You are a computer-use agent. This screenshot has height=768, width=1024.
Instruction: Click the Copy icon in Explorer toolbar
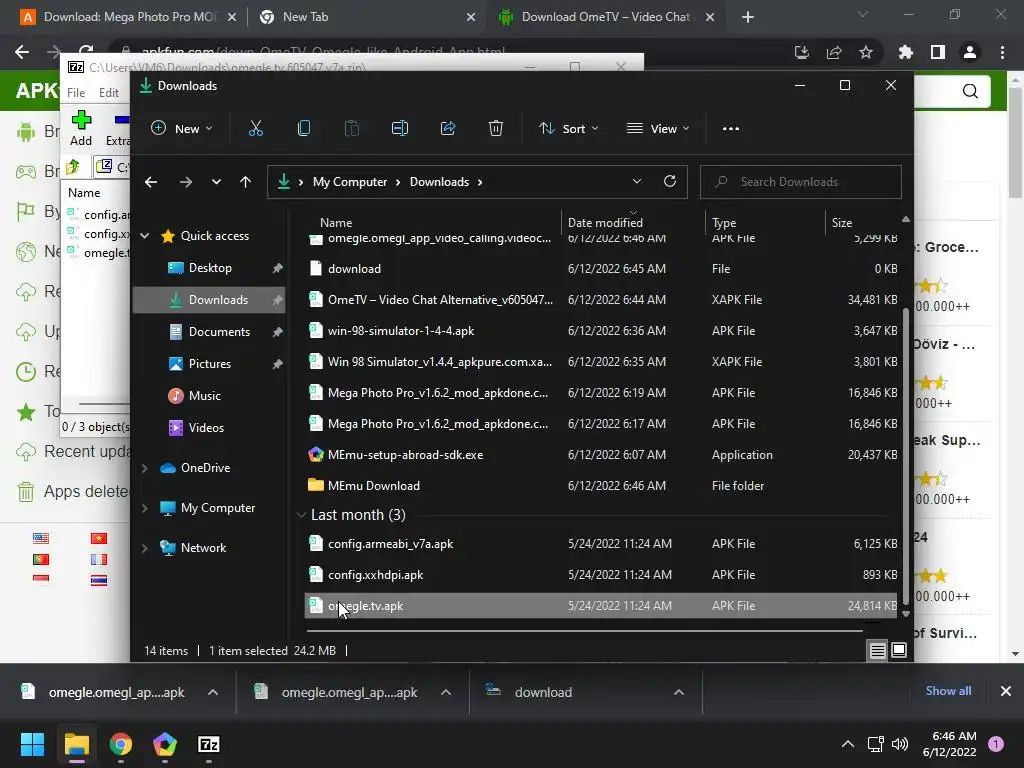click(304, 129)
